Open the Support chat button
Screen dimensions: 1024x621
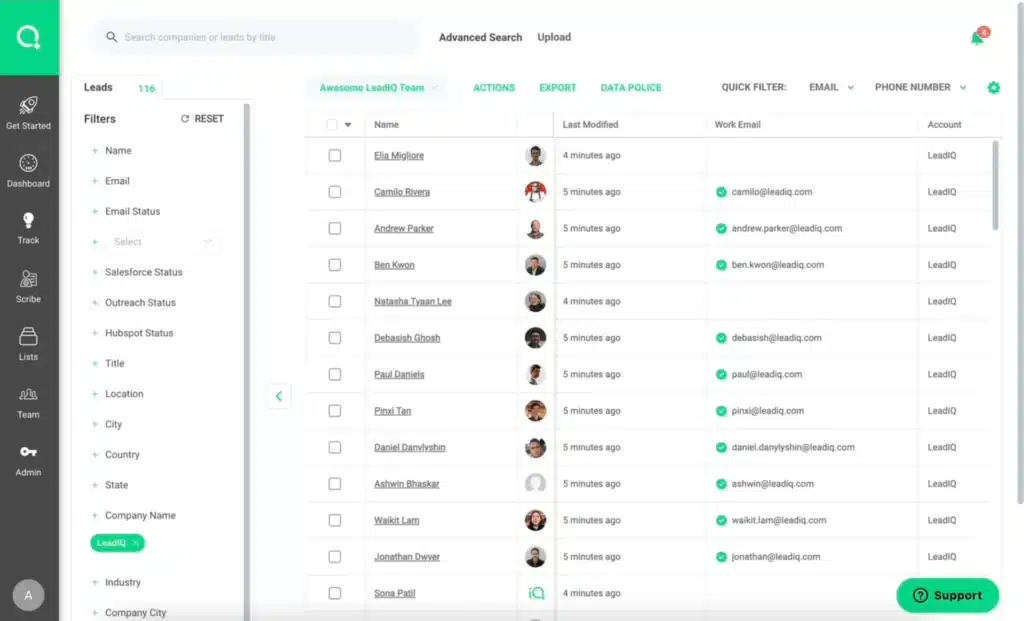[x=948, y=595]
